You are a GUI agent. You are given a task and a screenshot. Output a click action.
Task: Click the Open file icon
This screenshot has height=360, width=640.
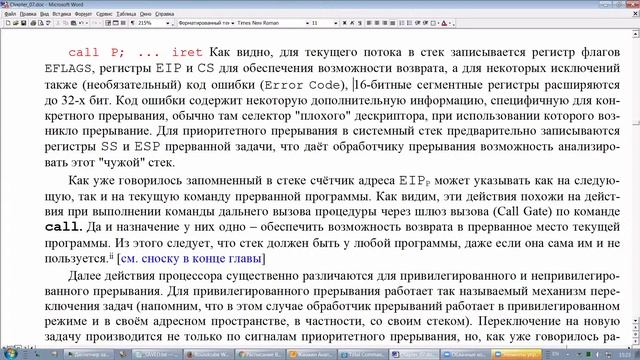click(x=16, y=23)
